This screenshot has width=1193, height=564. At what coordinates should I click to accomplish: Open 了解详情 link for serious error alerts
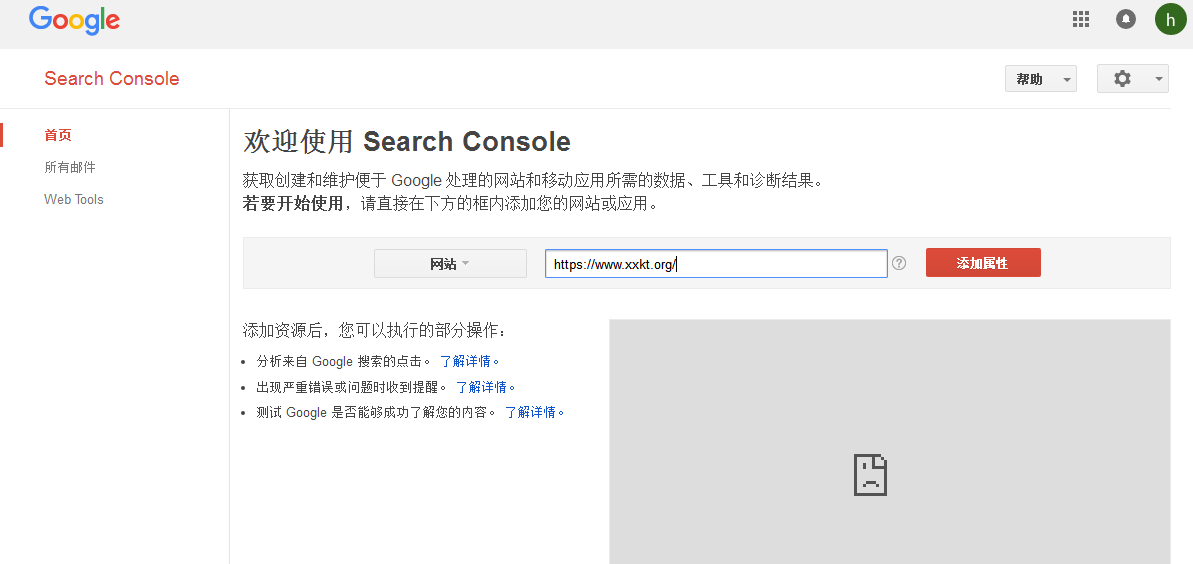(x=486, y=387)
